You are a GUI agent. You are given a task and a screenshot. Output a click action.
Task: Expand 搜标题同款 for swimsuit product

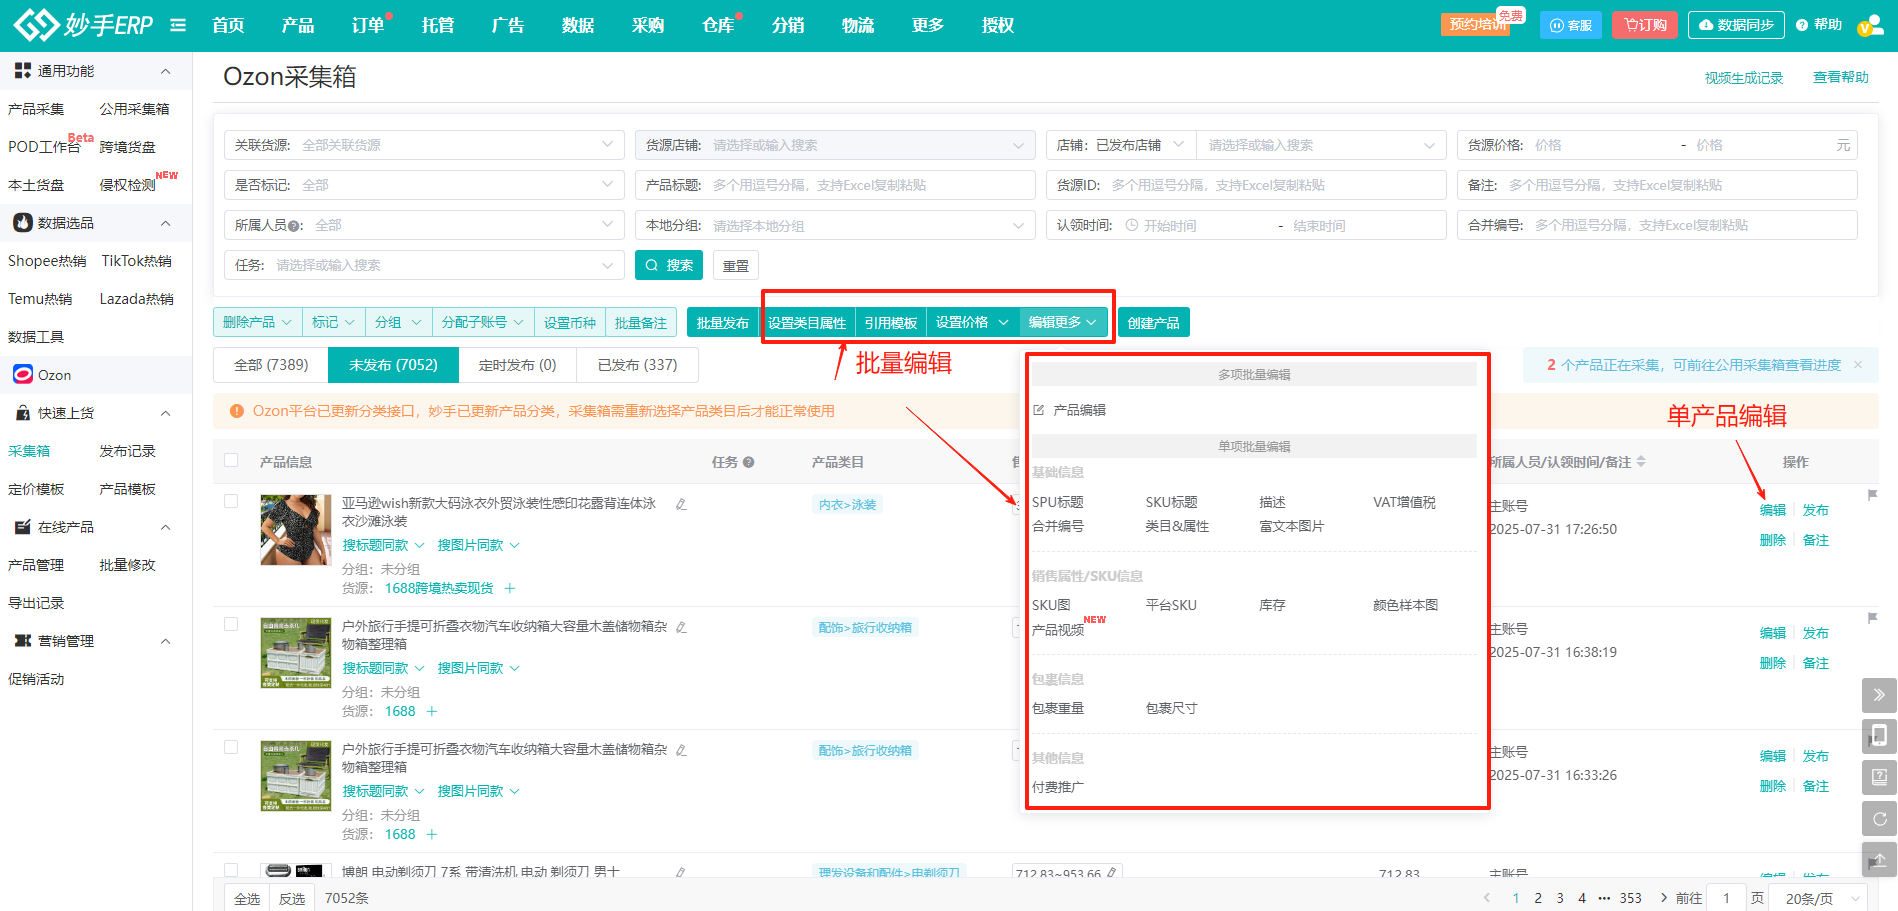coord(384,545)
